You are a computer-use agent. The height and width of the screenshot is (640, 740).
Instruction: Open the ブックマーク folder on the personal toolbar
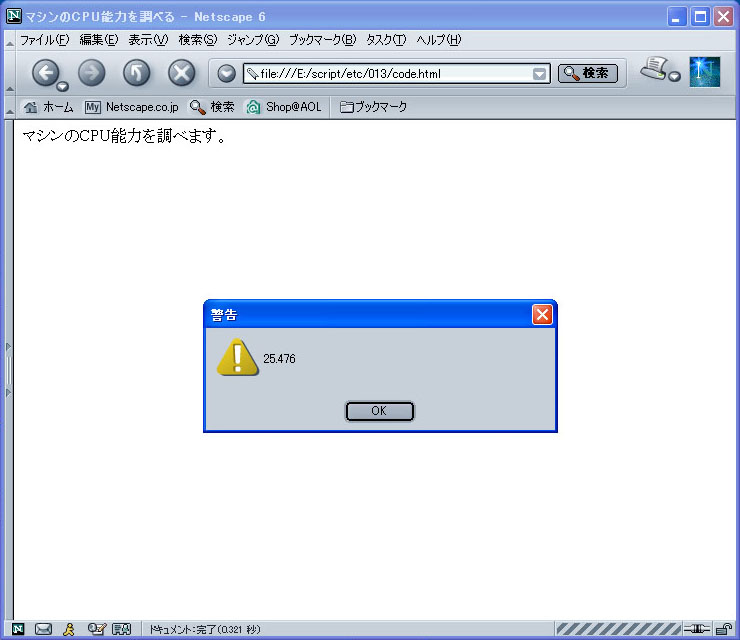tap(373, 107)
